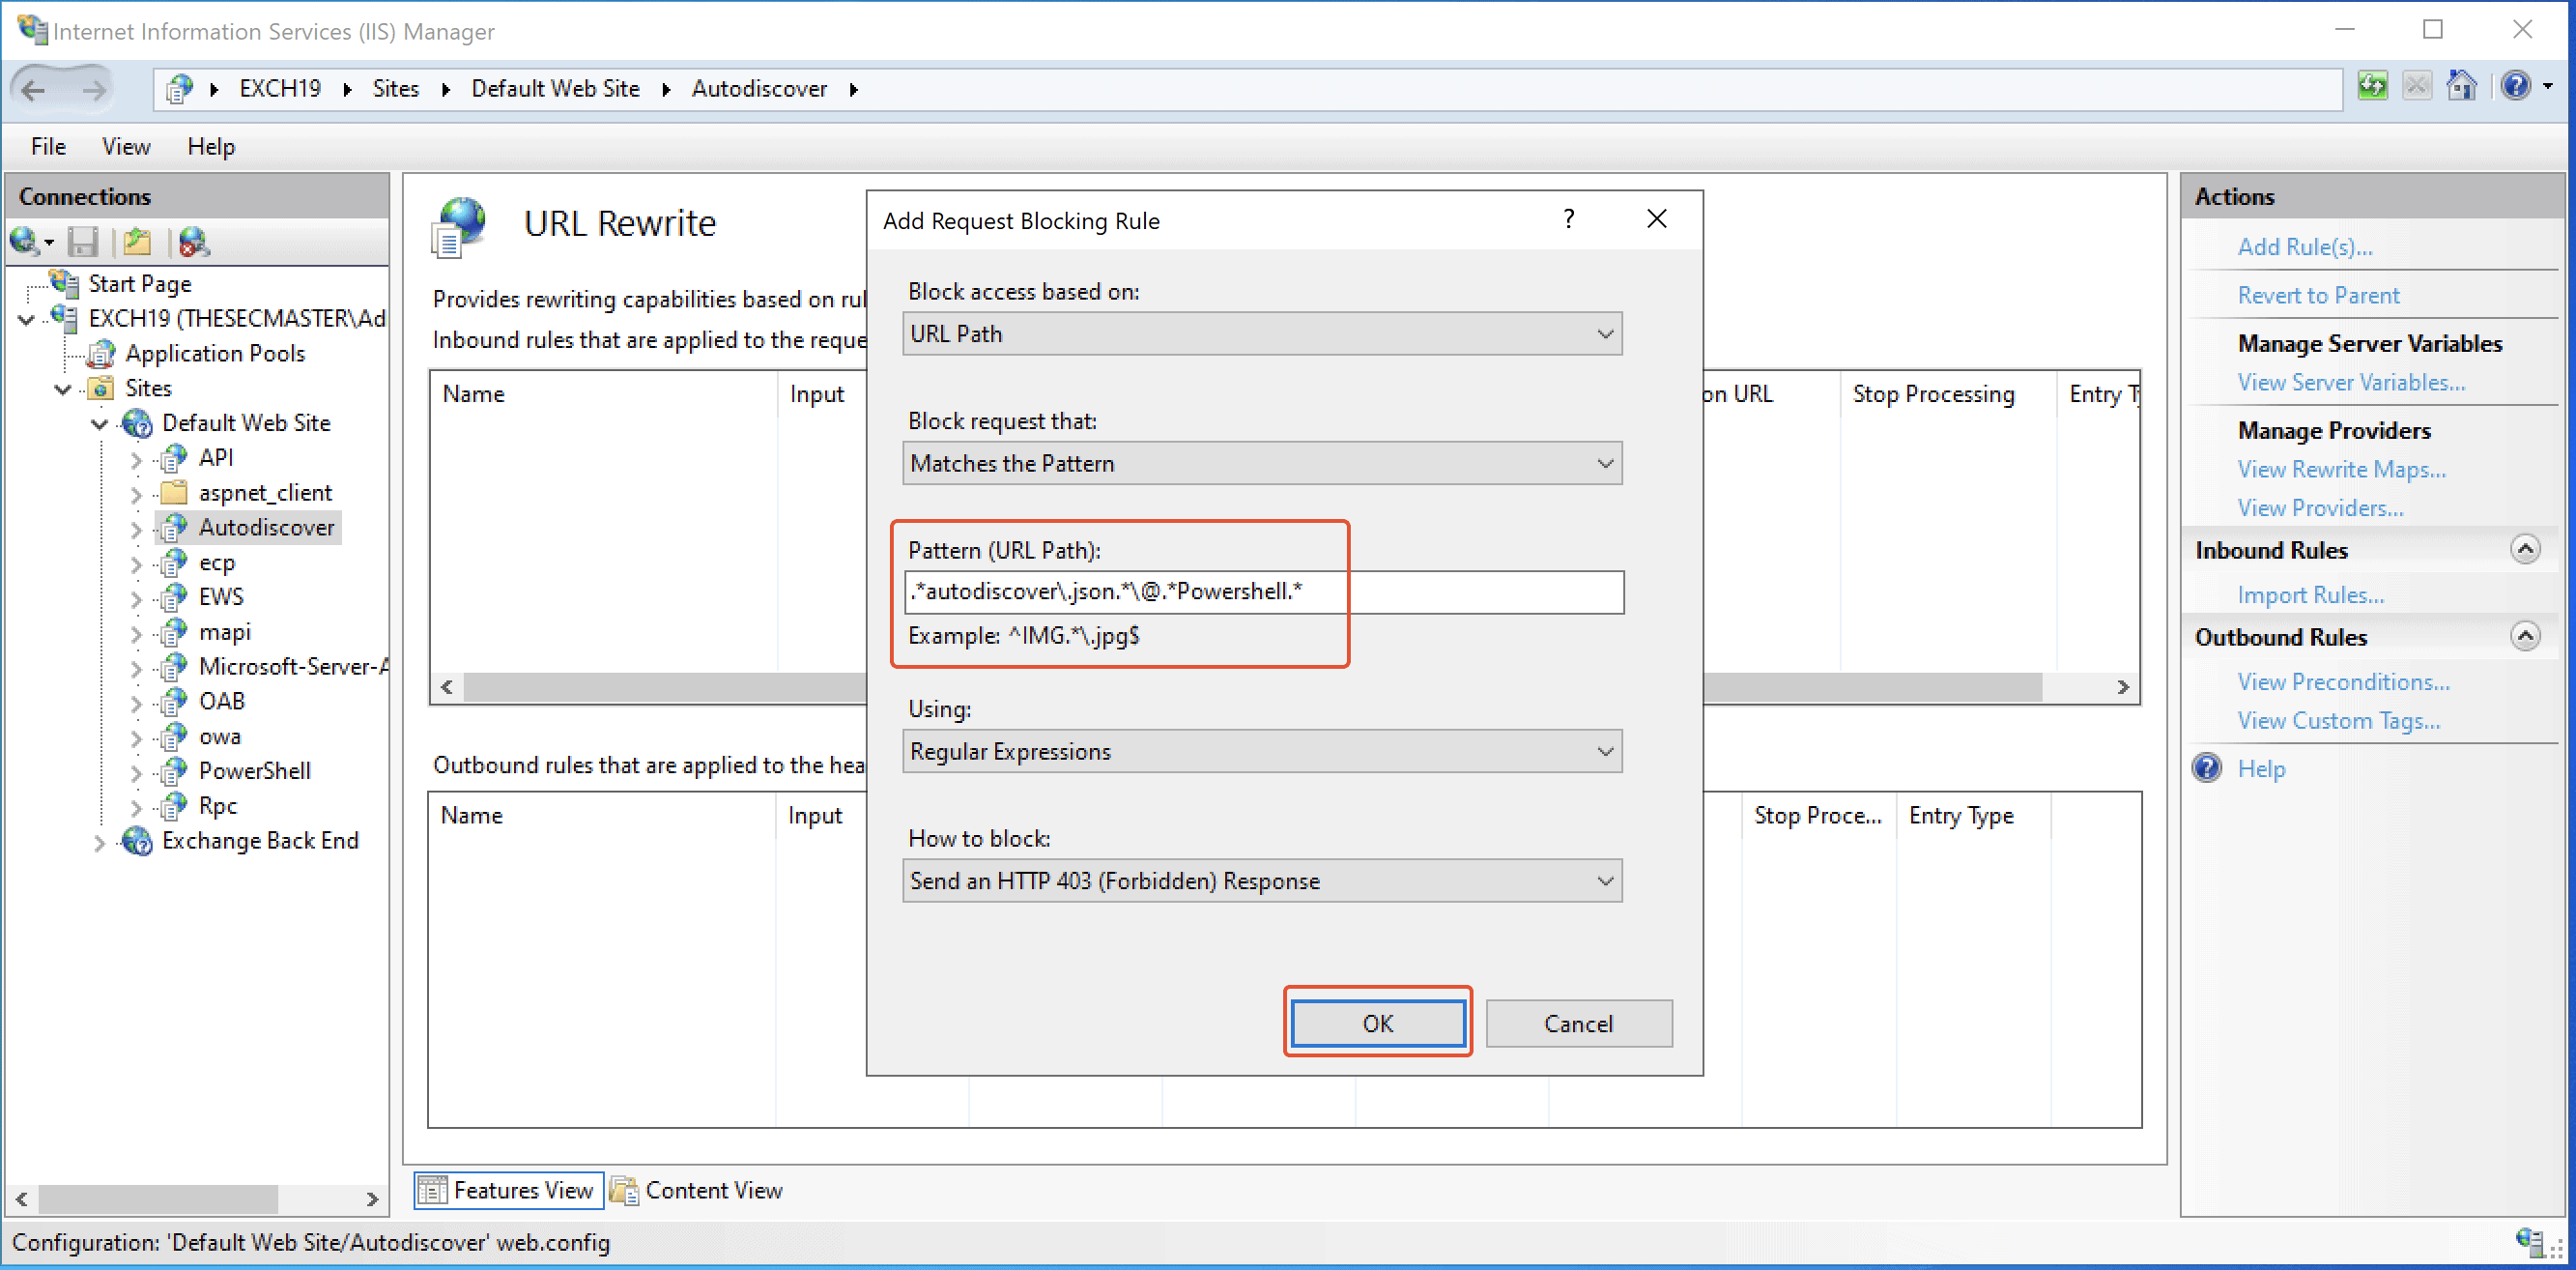Click the Delete connection icon in Connections toolbar
Viewport: 2576px width, 1270px height.
[x=194, y=241]
